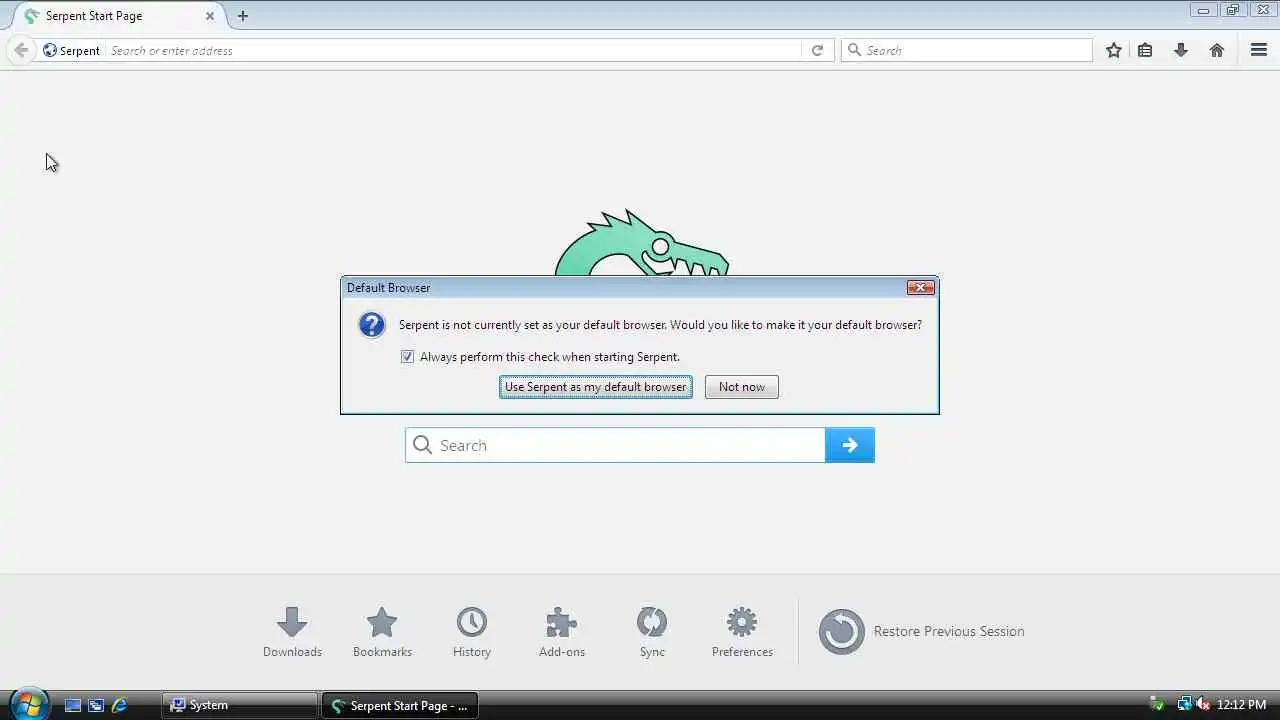Screen dimensions: 1280x720
Task: Click the back navigation arrow
Action: click(21, 50)
